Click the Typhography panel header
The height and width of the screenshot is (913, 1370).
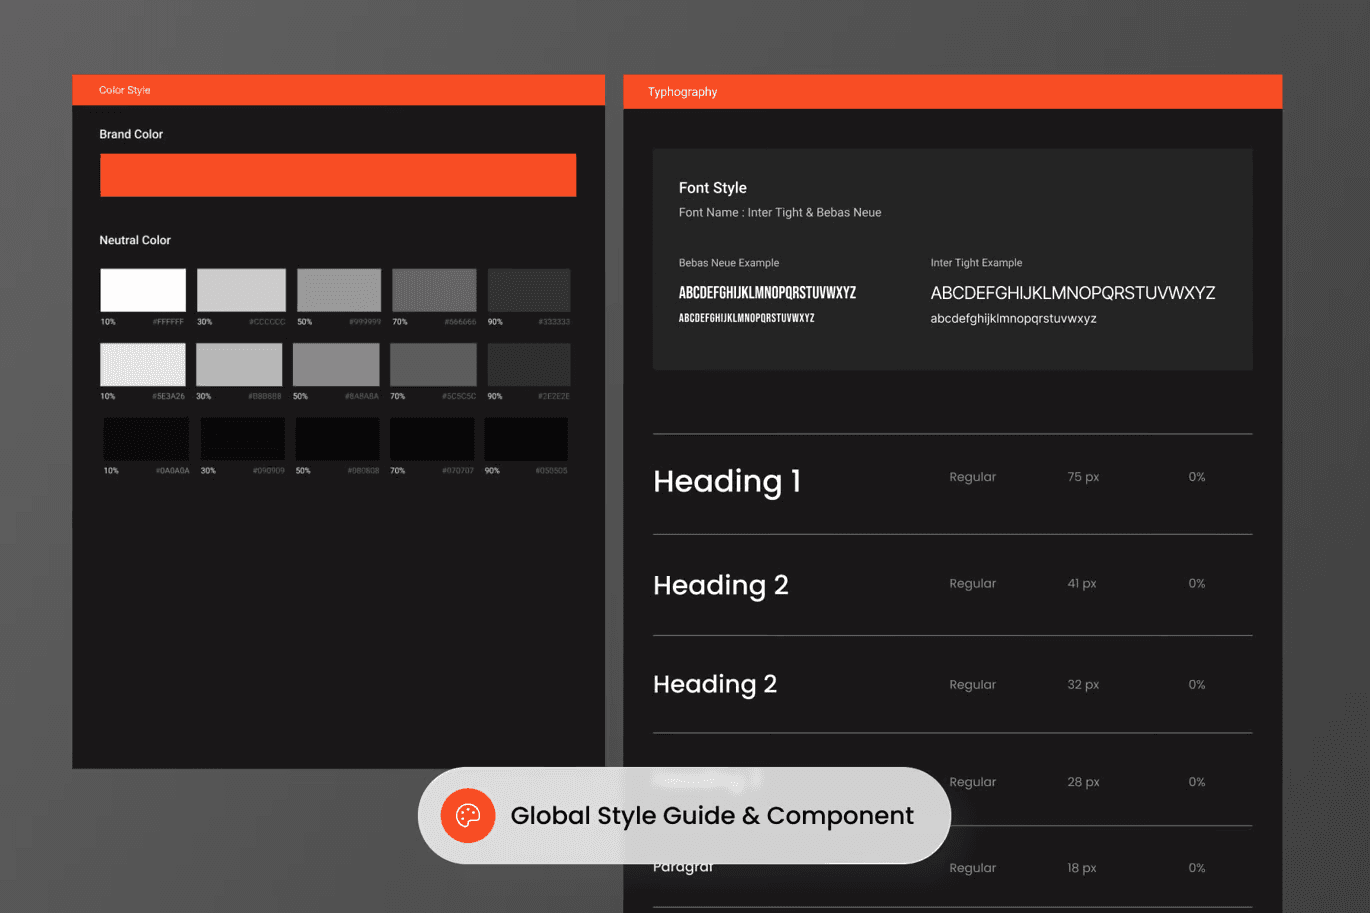952,92
